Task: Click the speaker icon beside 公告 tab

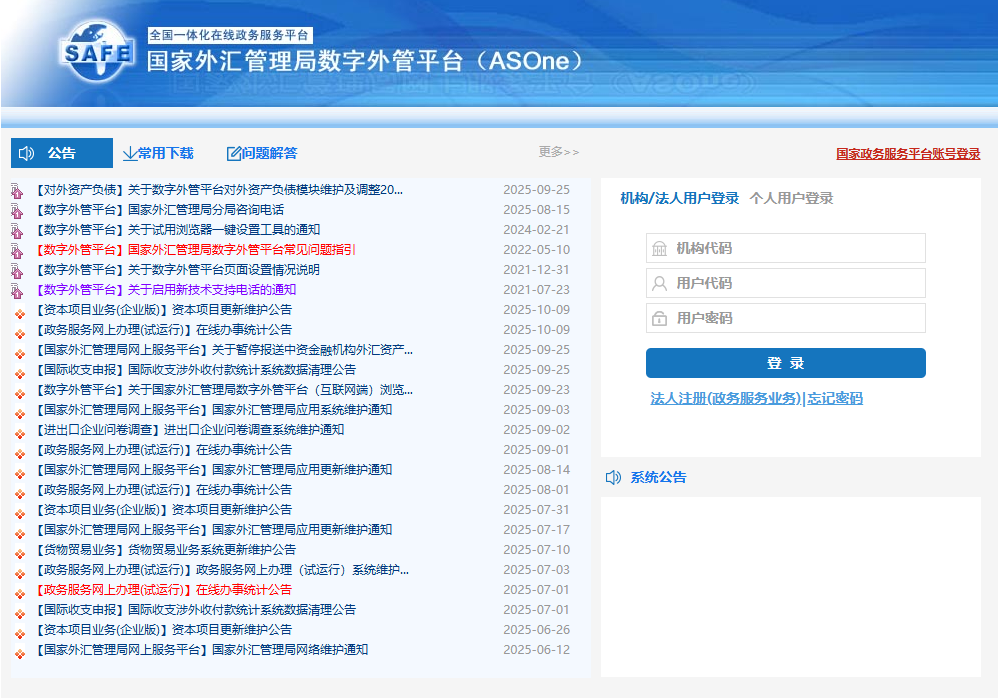Action: tap(27, 153)
